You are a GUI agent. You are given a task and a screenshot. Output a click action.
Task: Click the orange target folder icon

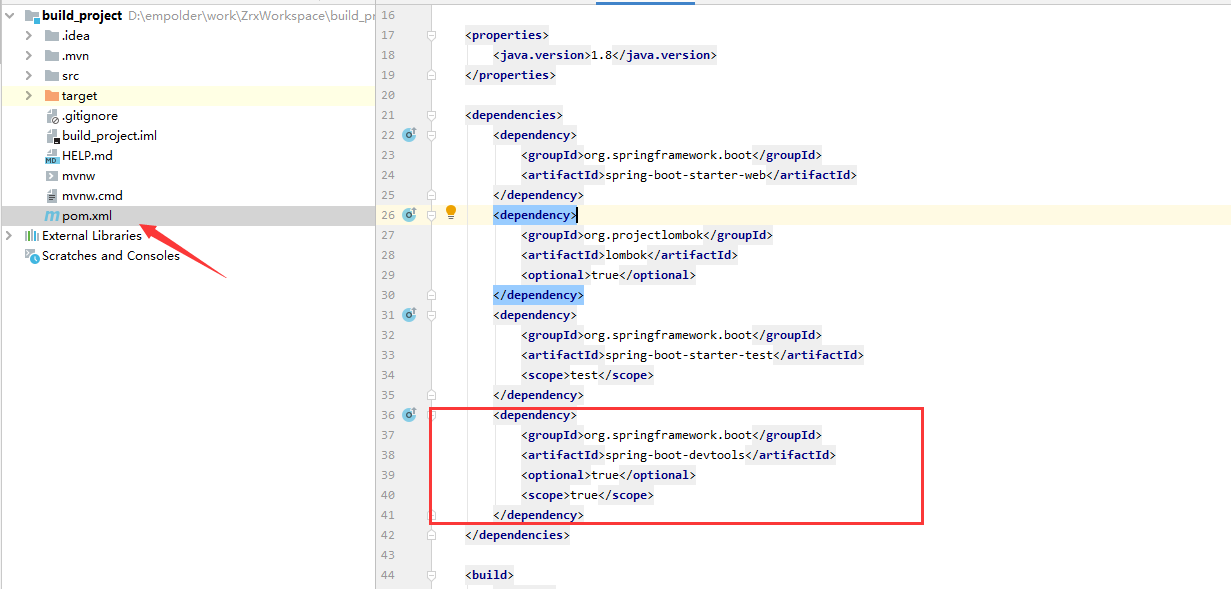[x=52, y=96]
